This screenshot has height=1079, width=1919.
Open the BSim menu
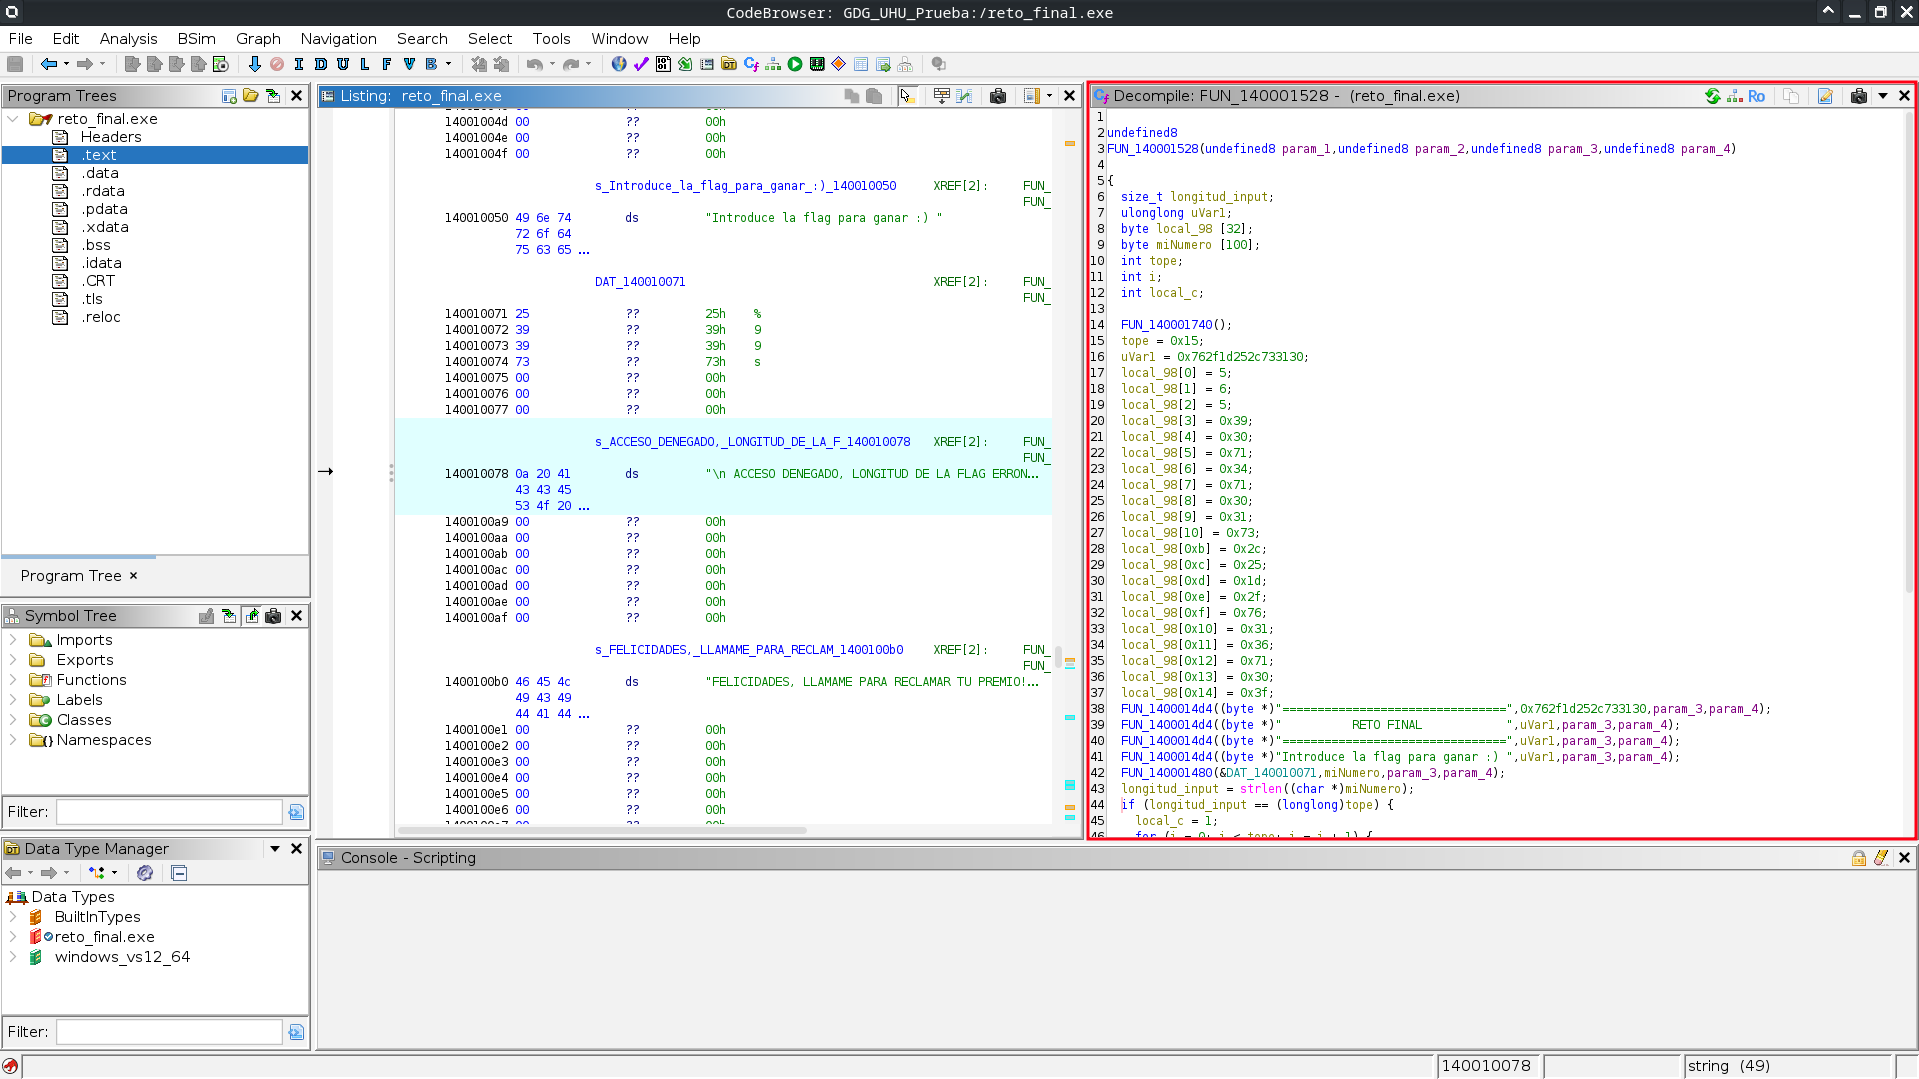[196, 39]
